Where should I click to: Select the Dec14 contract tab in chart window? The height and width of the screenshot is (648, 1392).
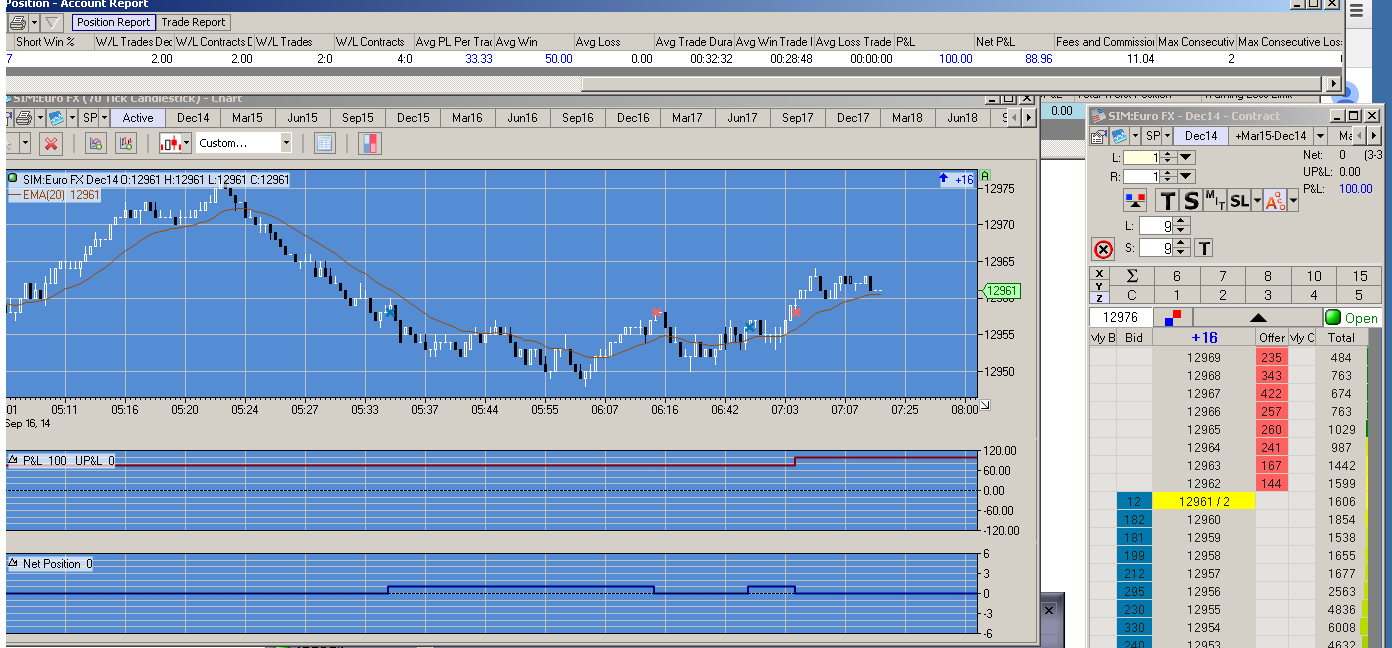point(193,118)
